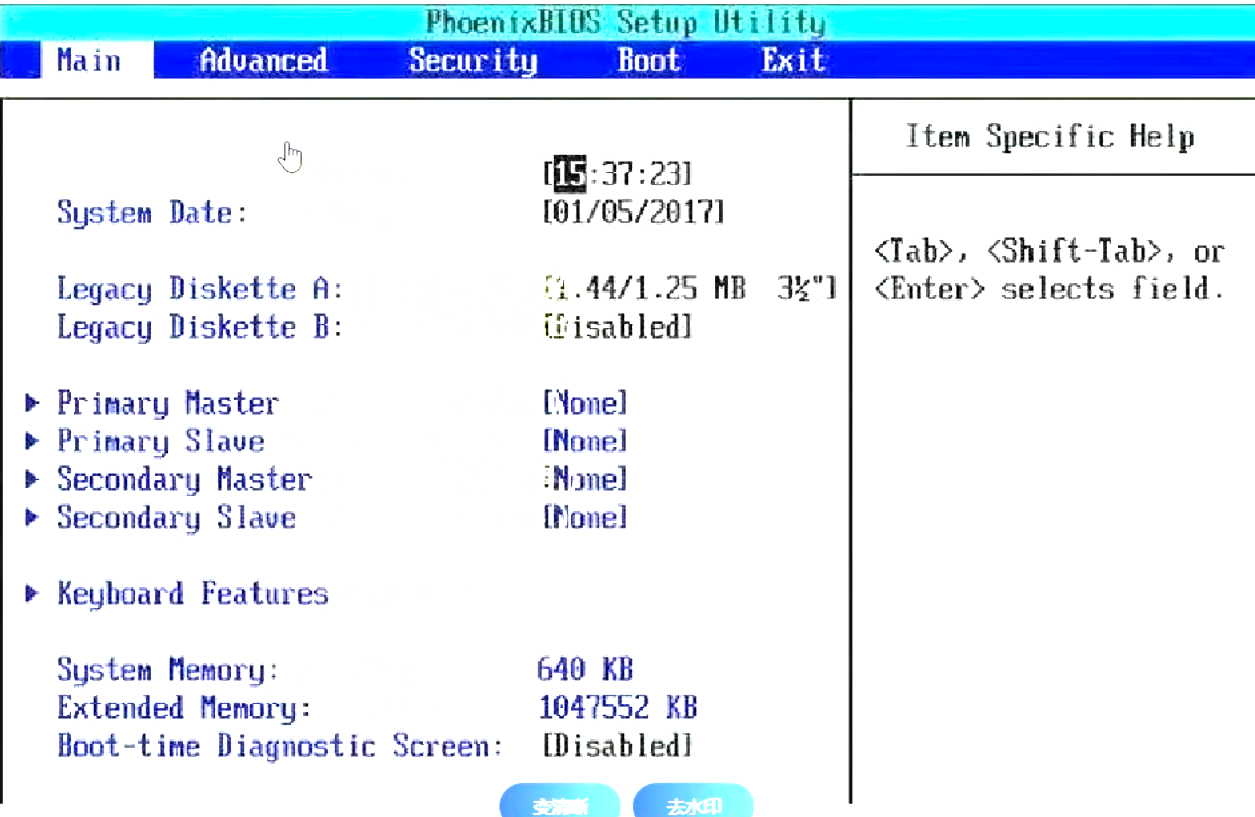Open the Keyboard Features submenu label

tap(192, 594)
